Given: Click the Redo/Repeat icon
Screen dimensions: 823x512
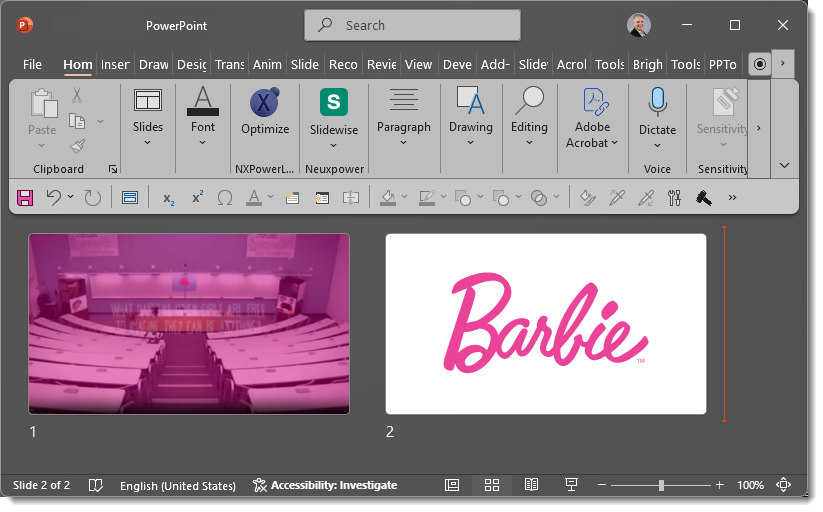Looking at the screenshot, I should (x=92, y=198).
